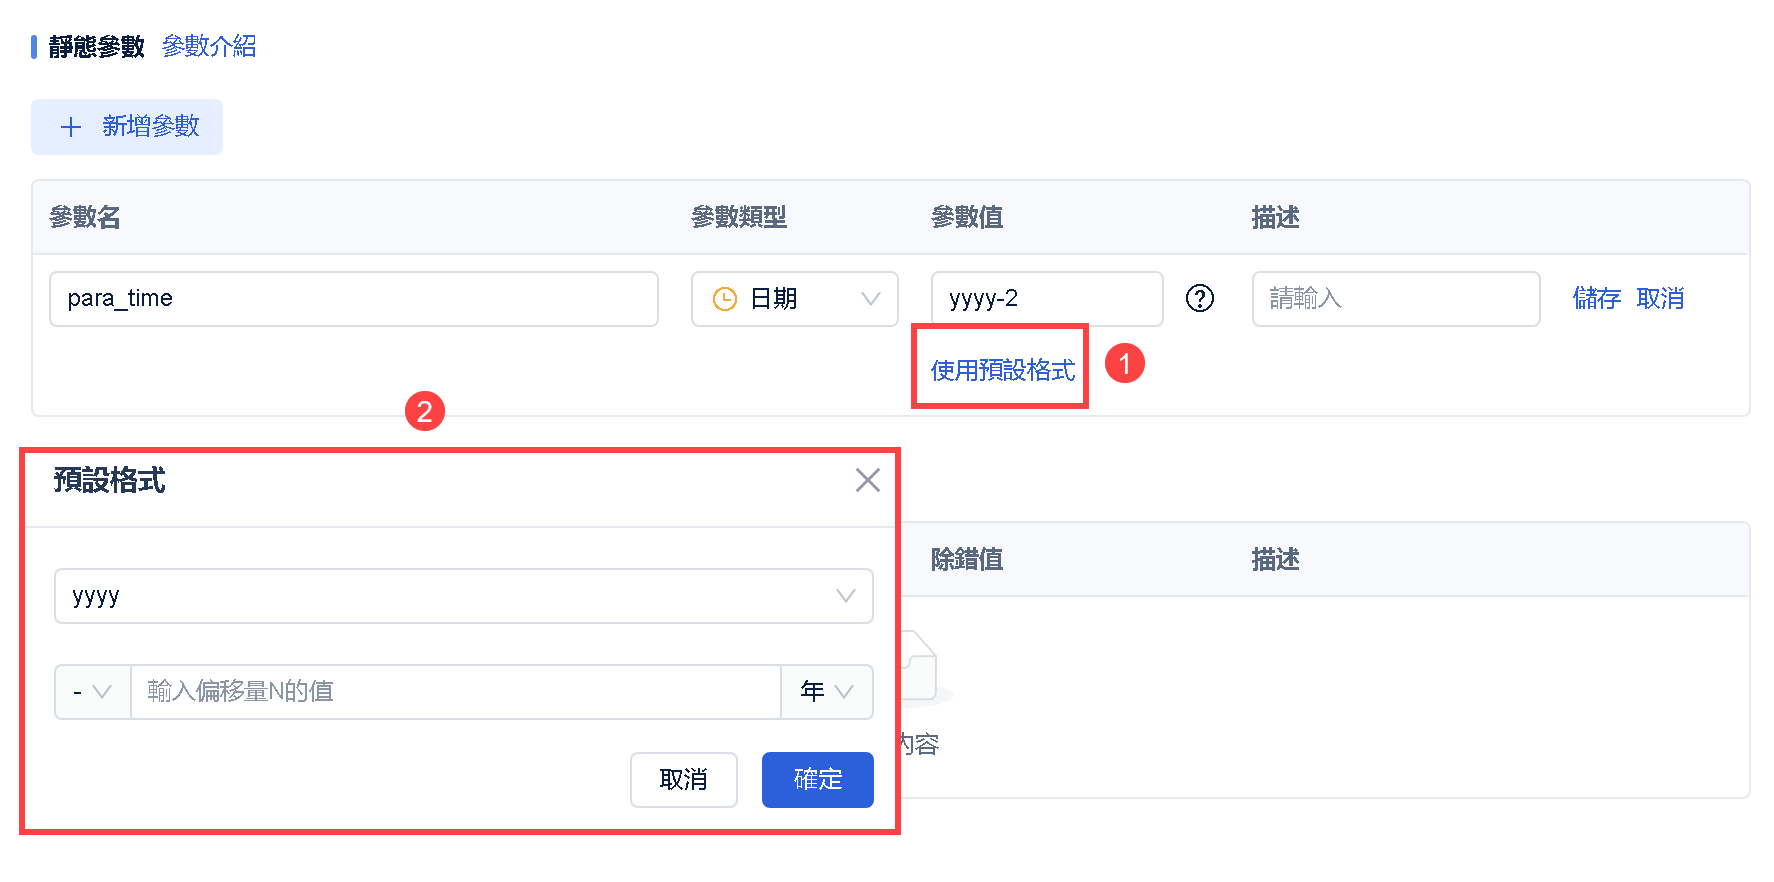Click 取消 in the parameter row
This screenshot has width=1774, height=882.
(1660, 298)
